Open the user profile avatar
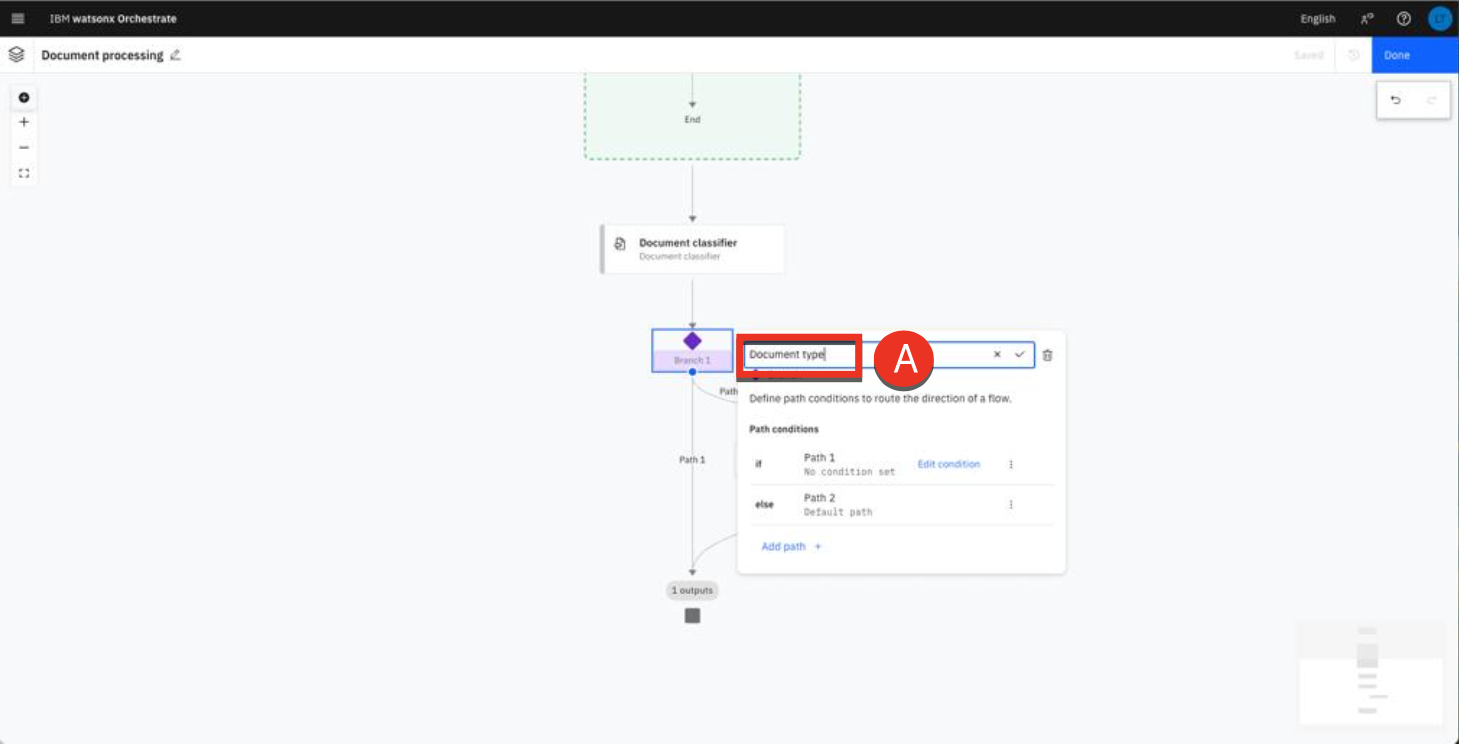The image size is (1459, 744). pos(1439,19)
